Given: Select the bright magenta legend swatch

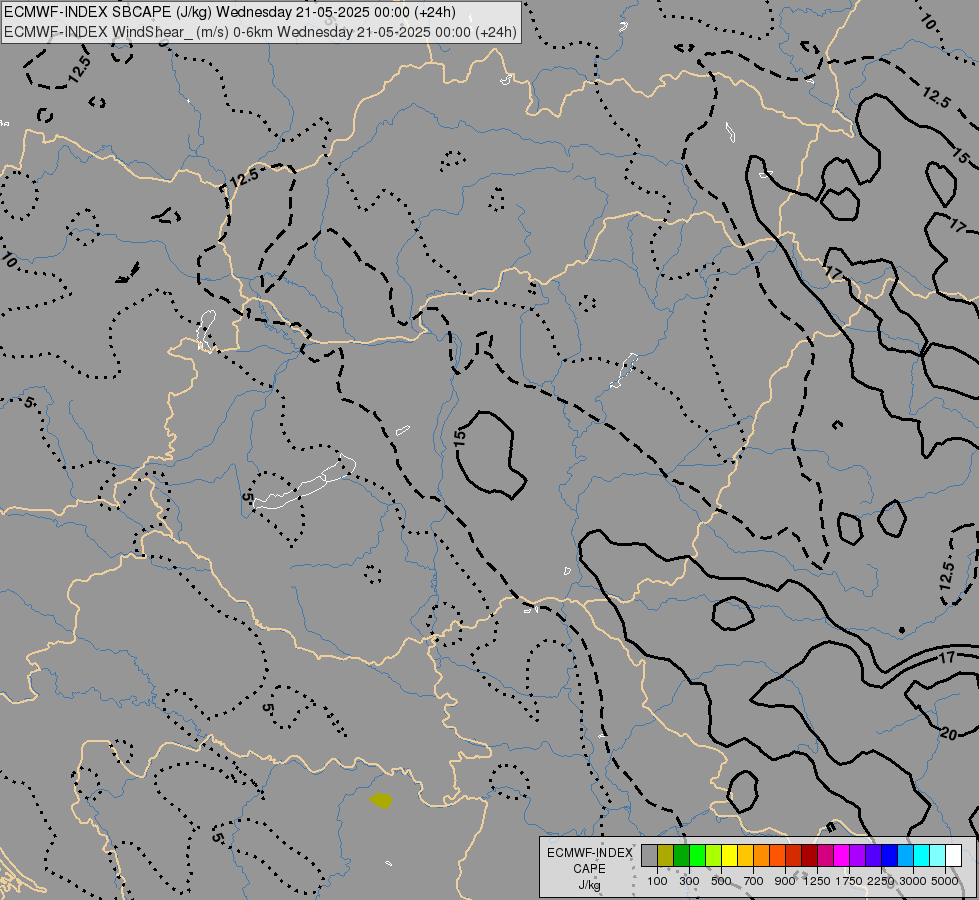Looking at the screenshot, I should tap(841, 855).
